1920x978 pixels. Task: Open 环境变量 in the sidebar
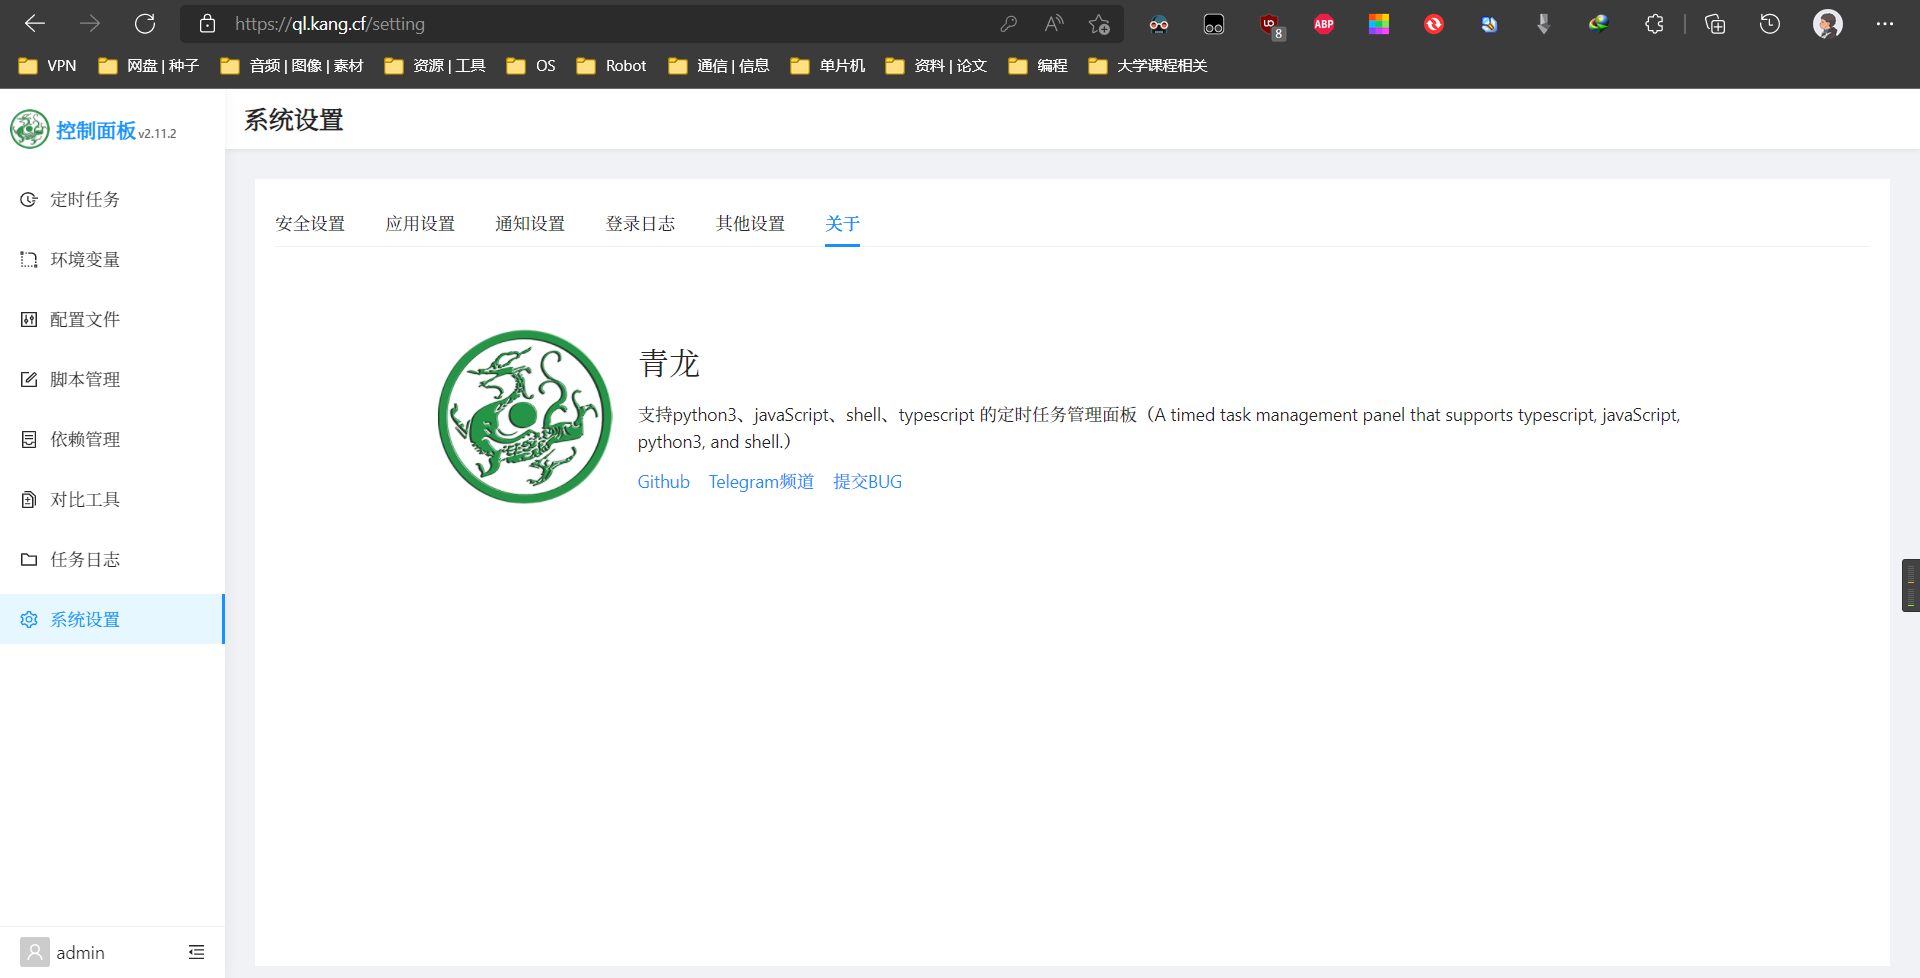[112, 259]
